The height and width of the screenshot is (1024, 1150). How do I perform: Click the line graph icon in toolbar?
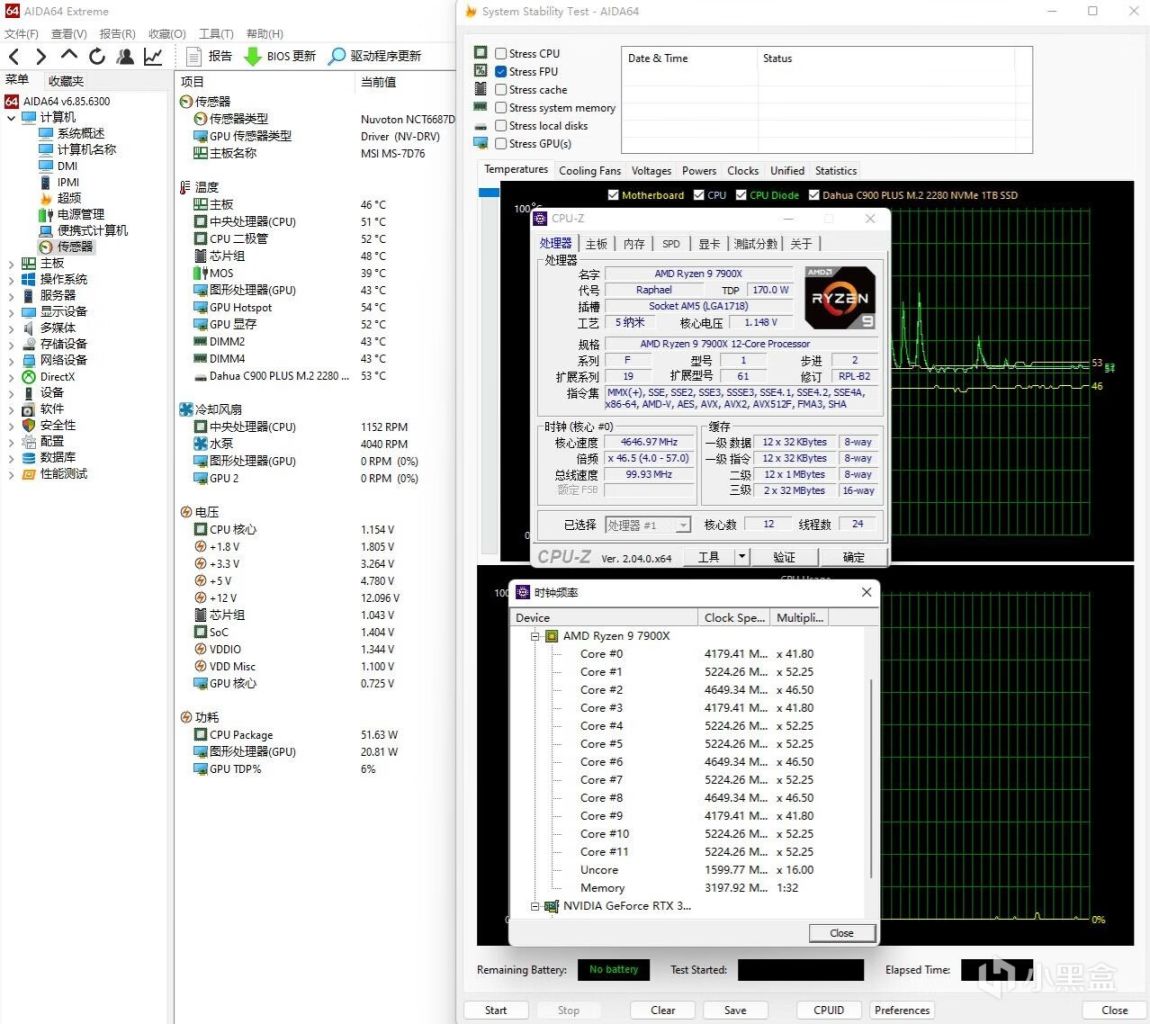tap(153, 57)
